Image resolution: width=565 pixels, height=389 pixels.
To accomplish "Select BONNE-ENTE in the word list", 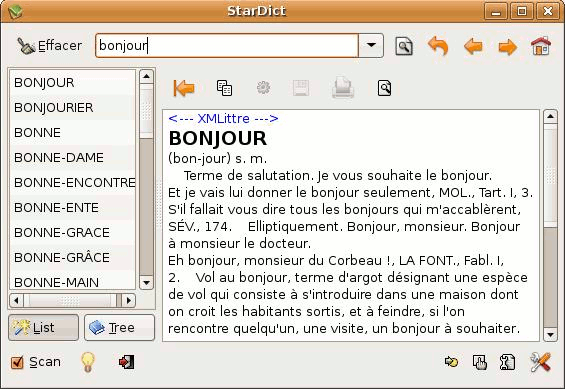I will point(73,207).
